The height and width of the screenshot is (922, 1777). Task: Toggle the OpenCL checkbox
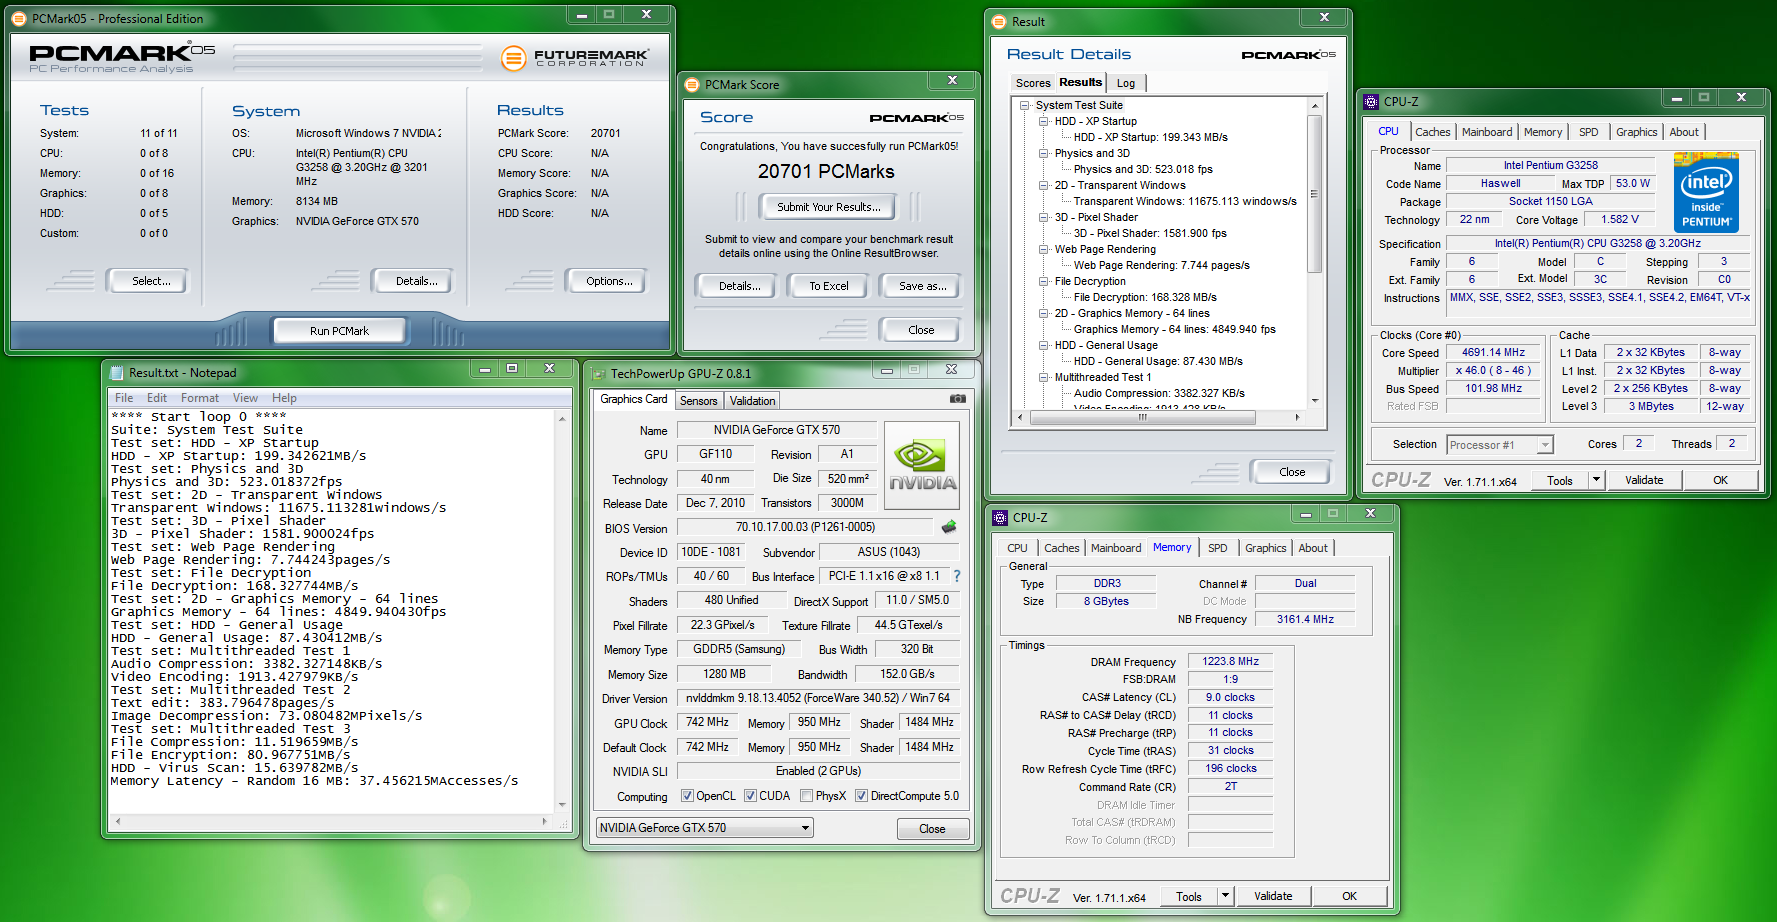pyautogui.click(x=688, y=796)
